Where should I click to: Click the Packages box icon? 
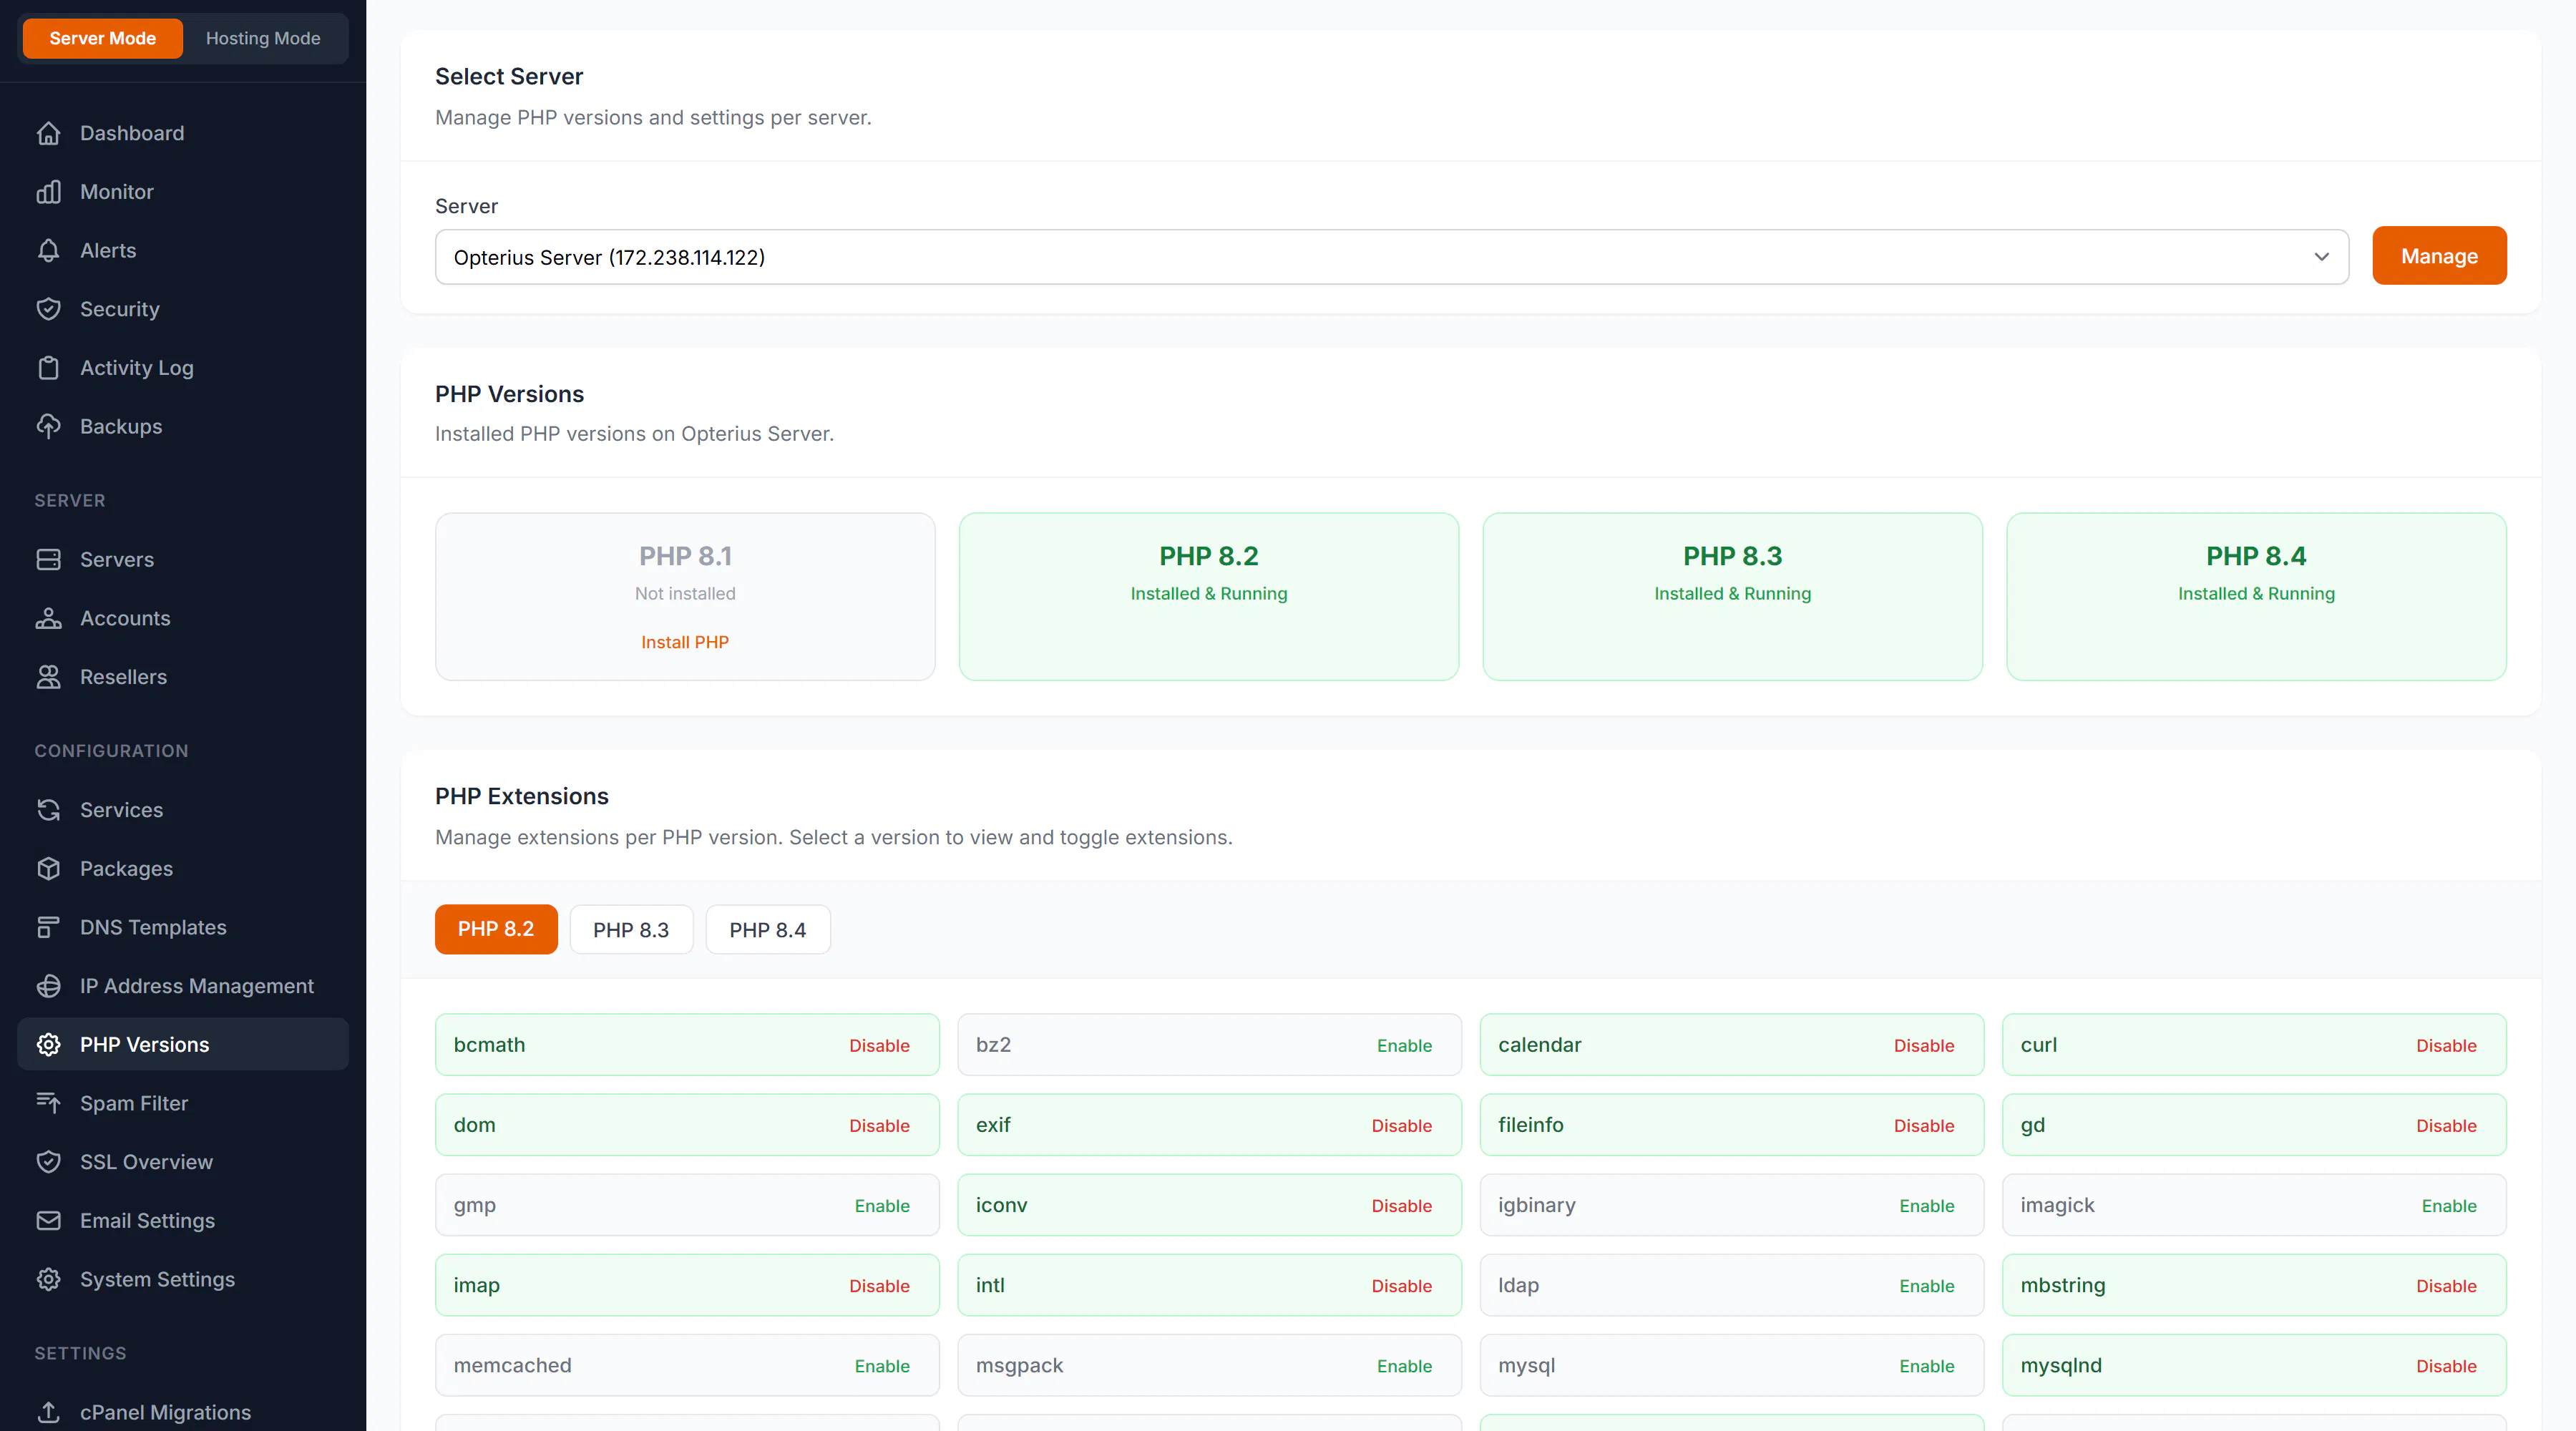point(48,868)
